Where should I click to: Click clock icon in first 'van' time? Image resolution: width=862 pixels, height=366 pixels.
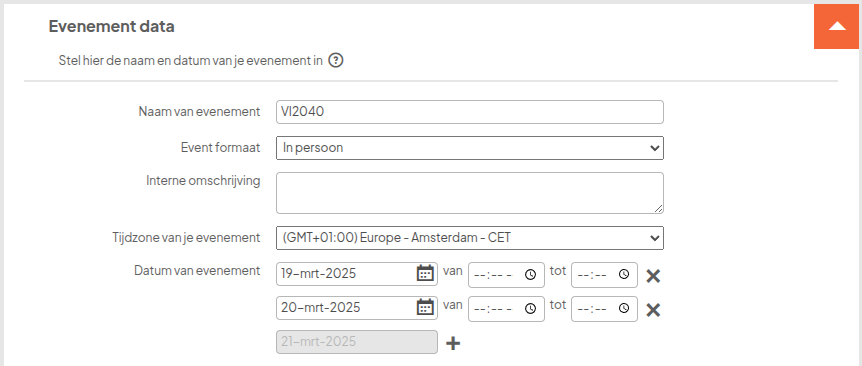point(530,275)
